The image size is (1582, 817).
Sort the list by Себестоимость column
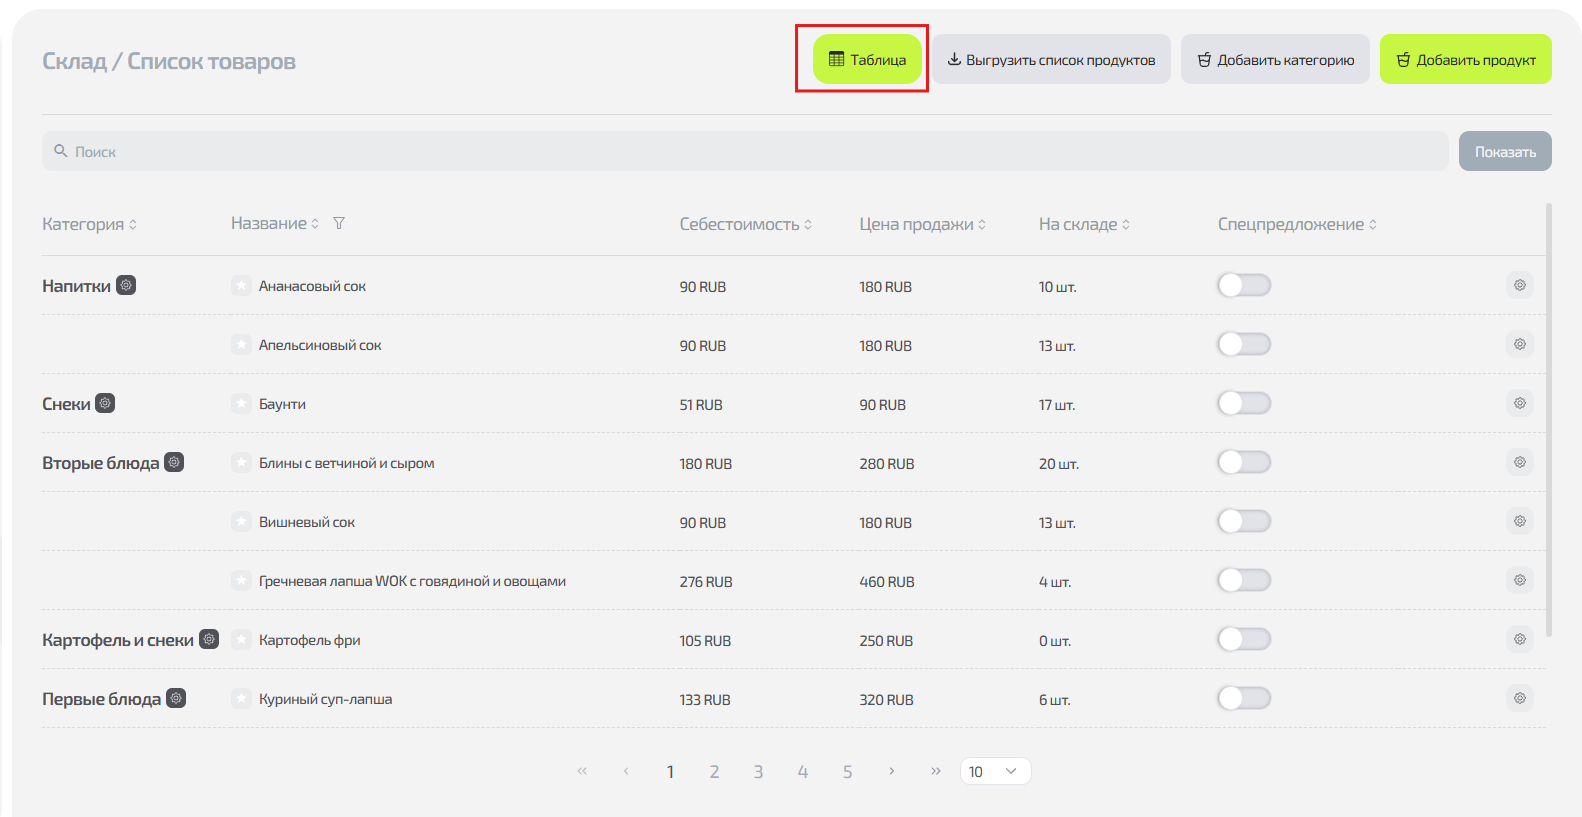click(x=745, y=224)
